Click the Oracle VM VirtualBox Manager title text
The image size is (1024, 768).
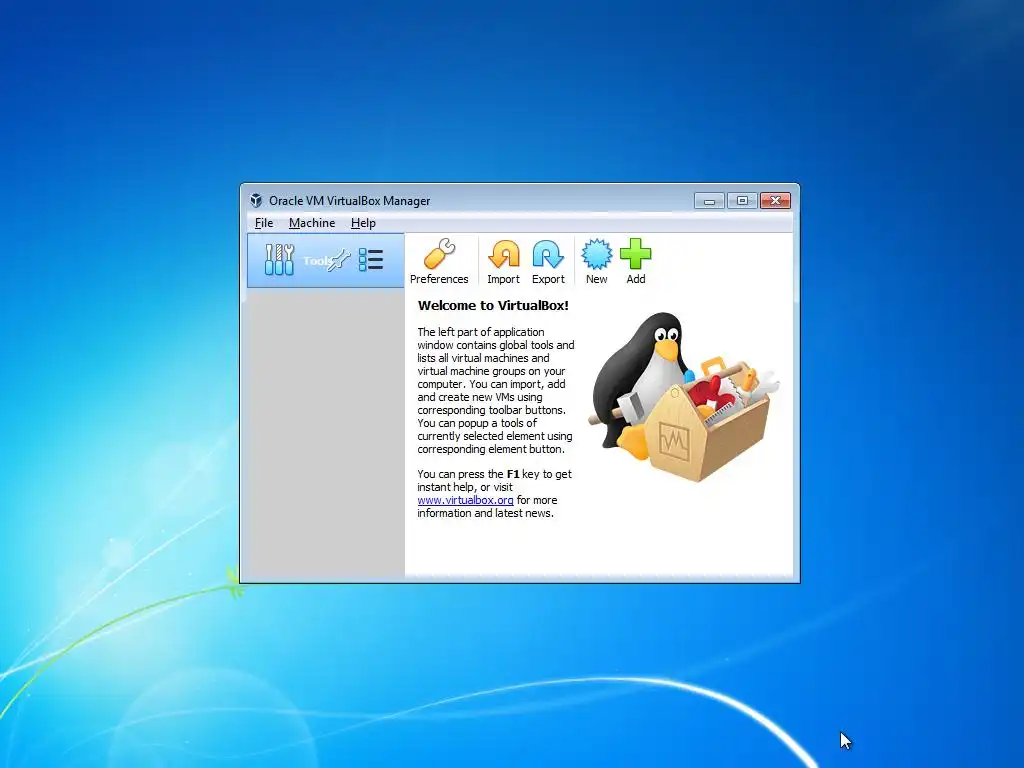click(349, 200)
